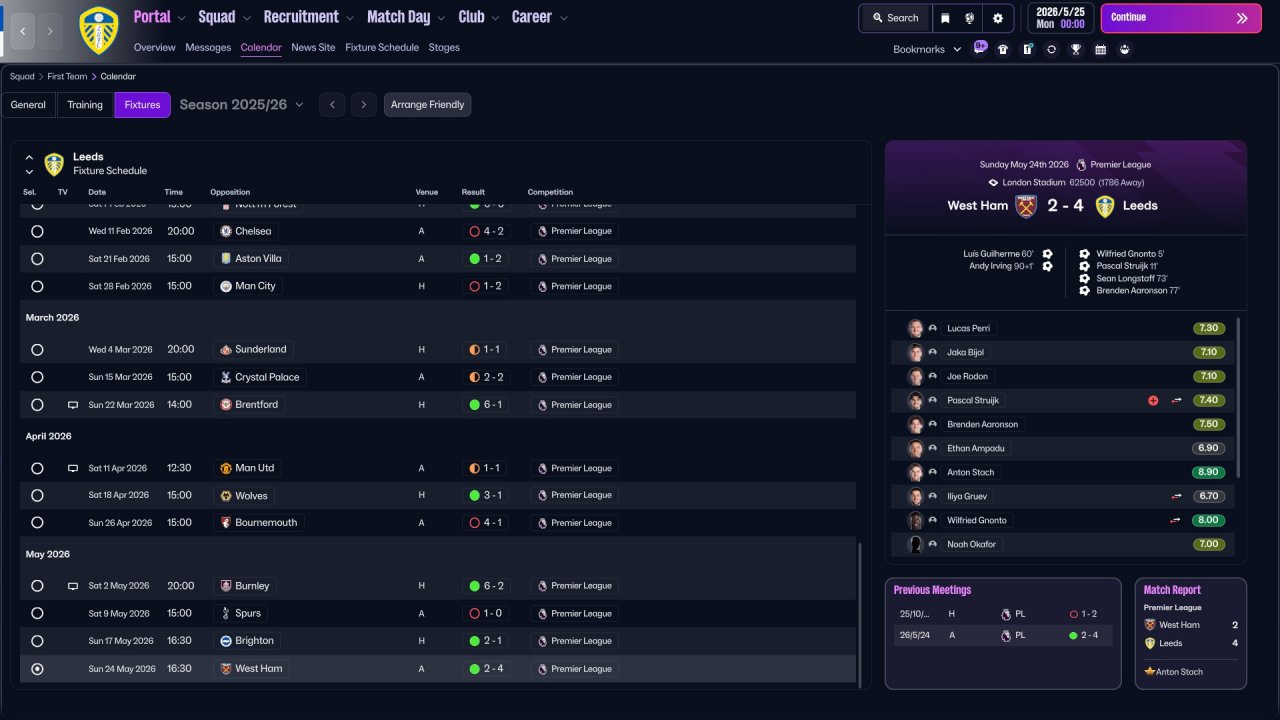
Task: Click the date and time display
Action: coord(1060,18)
